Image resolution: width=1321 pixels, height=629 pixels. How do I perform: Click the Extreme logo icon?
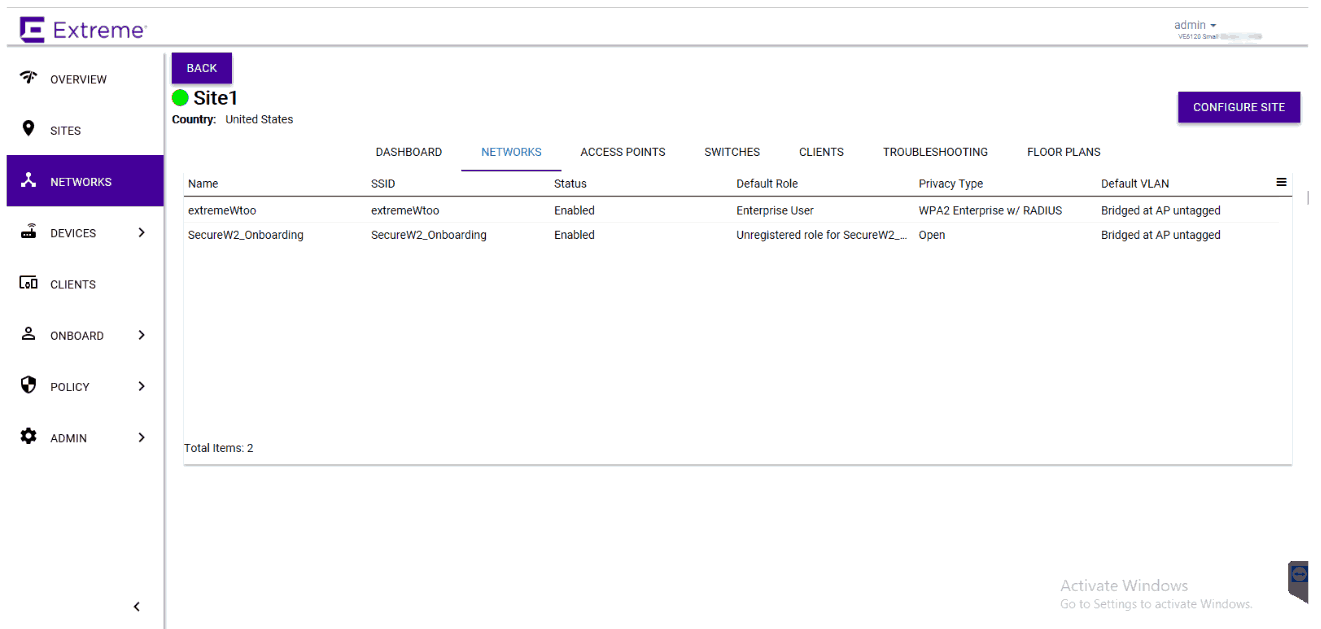(x=32, y=30)
